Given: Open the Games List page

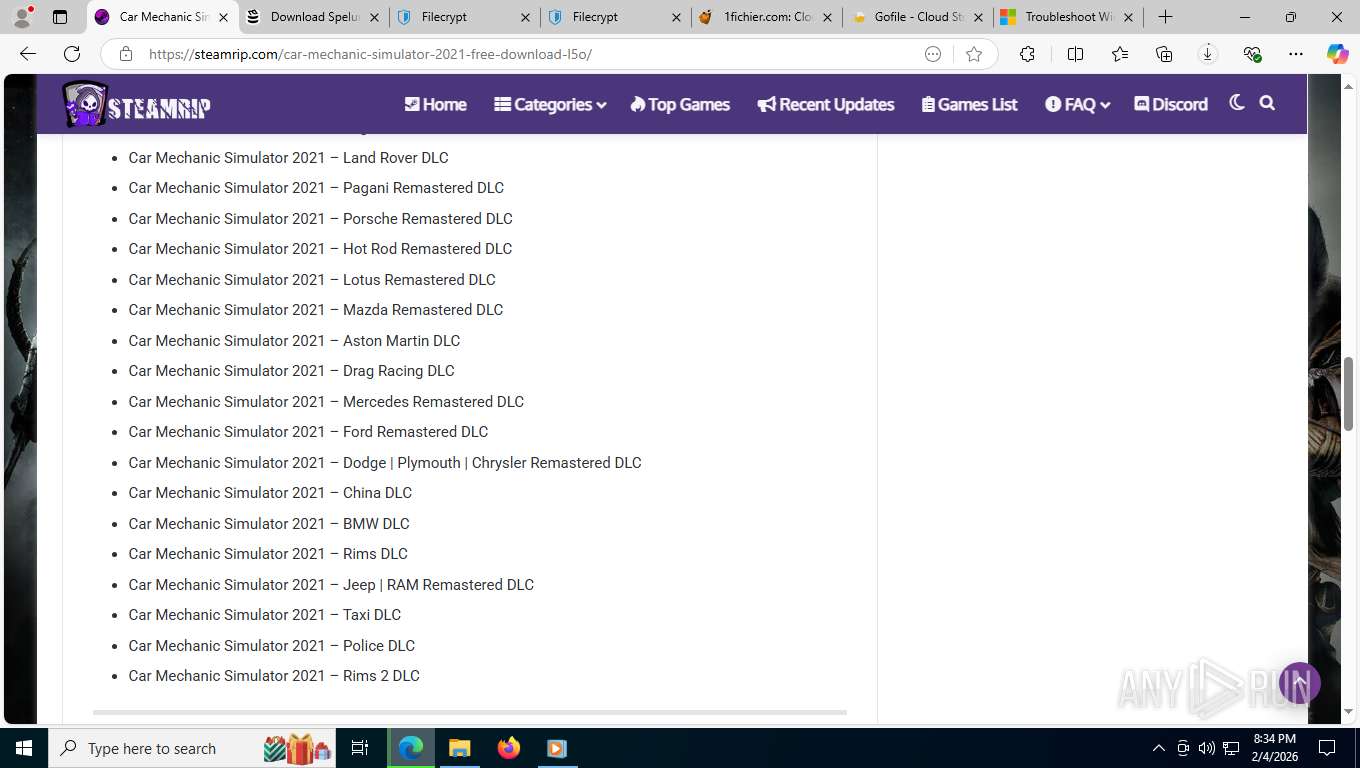Looking at the screenshot, I should point(969,104).
